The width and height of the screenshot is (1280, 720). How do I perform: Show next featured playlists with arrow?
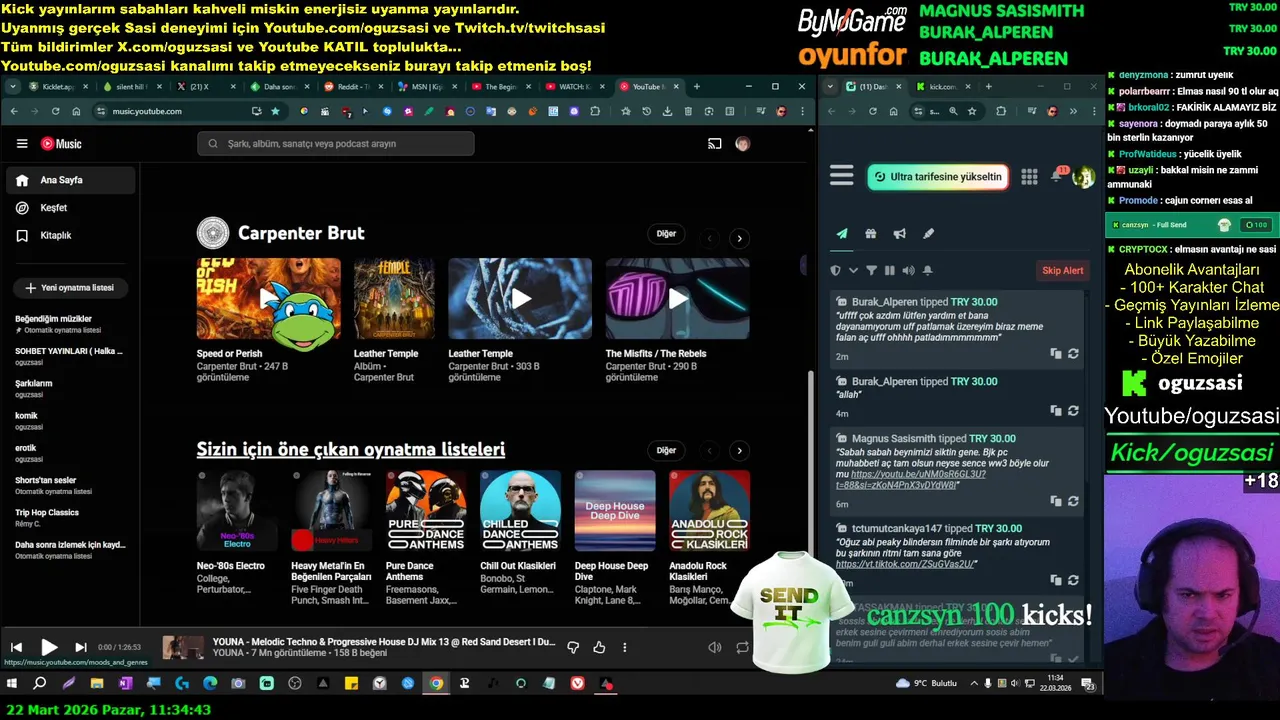point(739,451)
